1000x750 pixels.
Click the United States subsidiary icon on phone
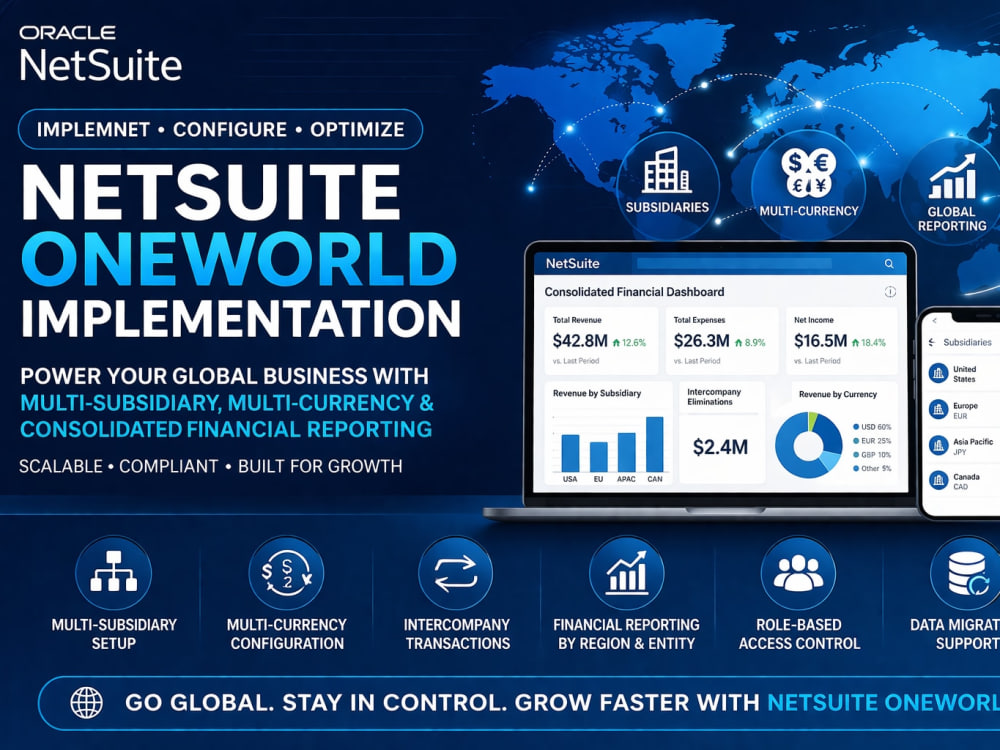point(938,373)
